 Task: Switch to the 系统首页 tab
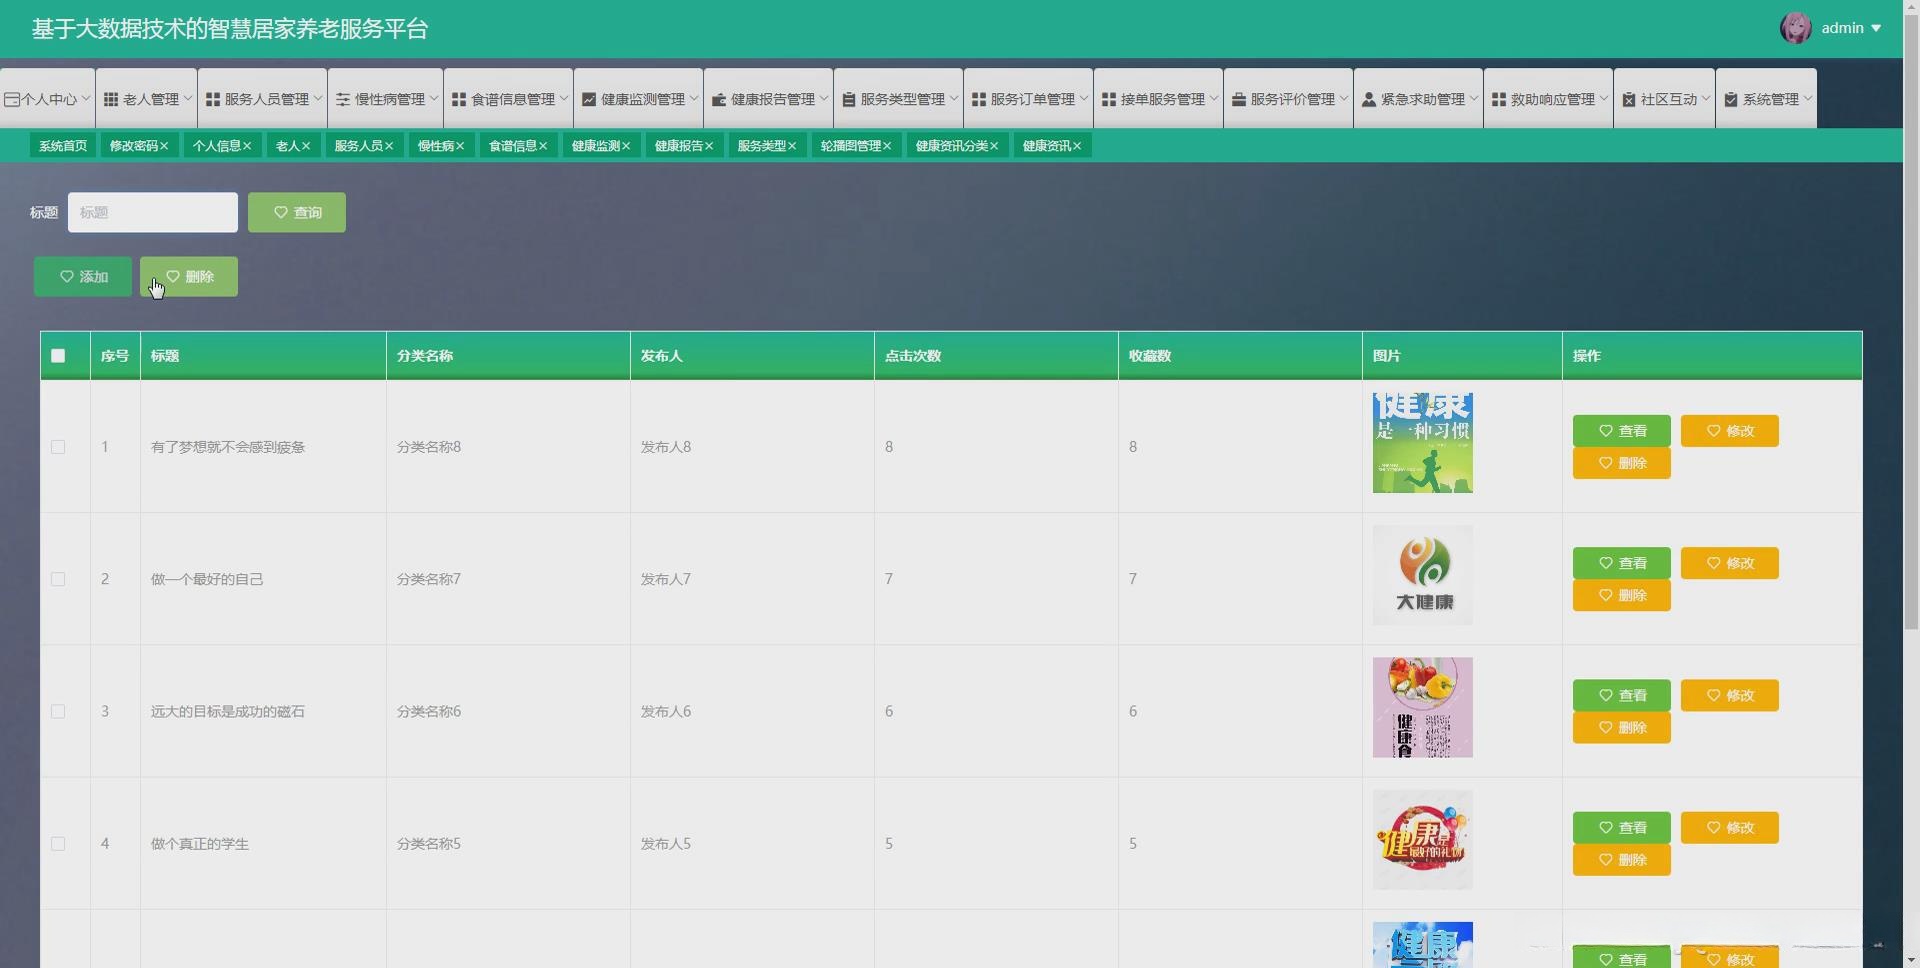point(63,146)
